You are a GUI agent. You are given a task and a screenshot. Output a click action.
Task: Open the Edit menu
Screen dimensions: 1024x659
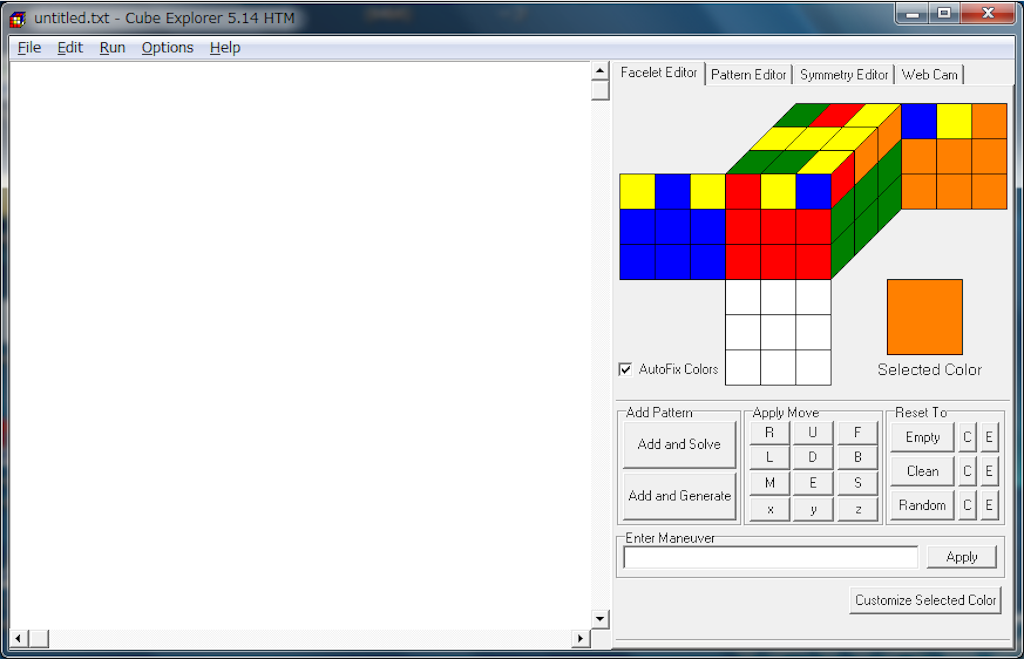click(x=70, y=48)
